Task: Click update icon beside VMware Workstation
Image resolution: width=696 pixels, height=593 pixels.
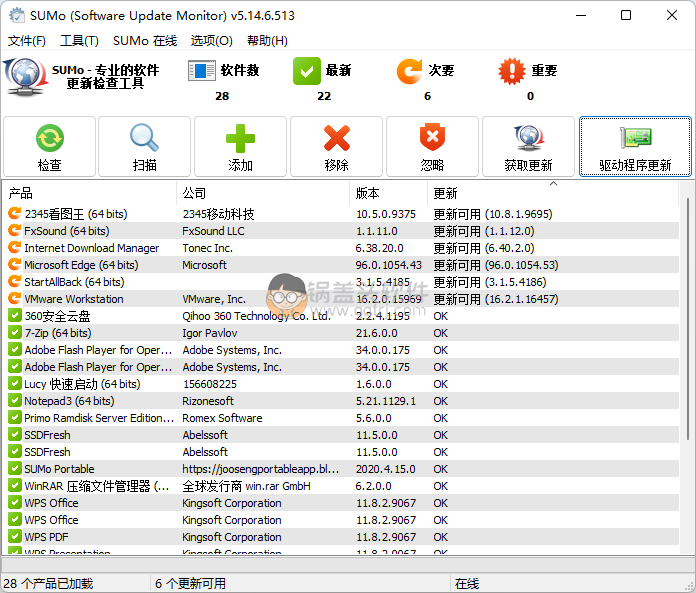Action: pos(15,298)
